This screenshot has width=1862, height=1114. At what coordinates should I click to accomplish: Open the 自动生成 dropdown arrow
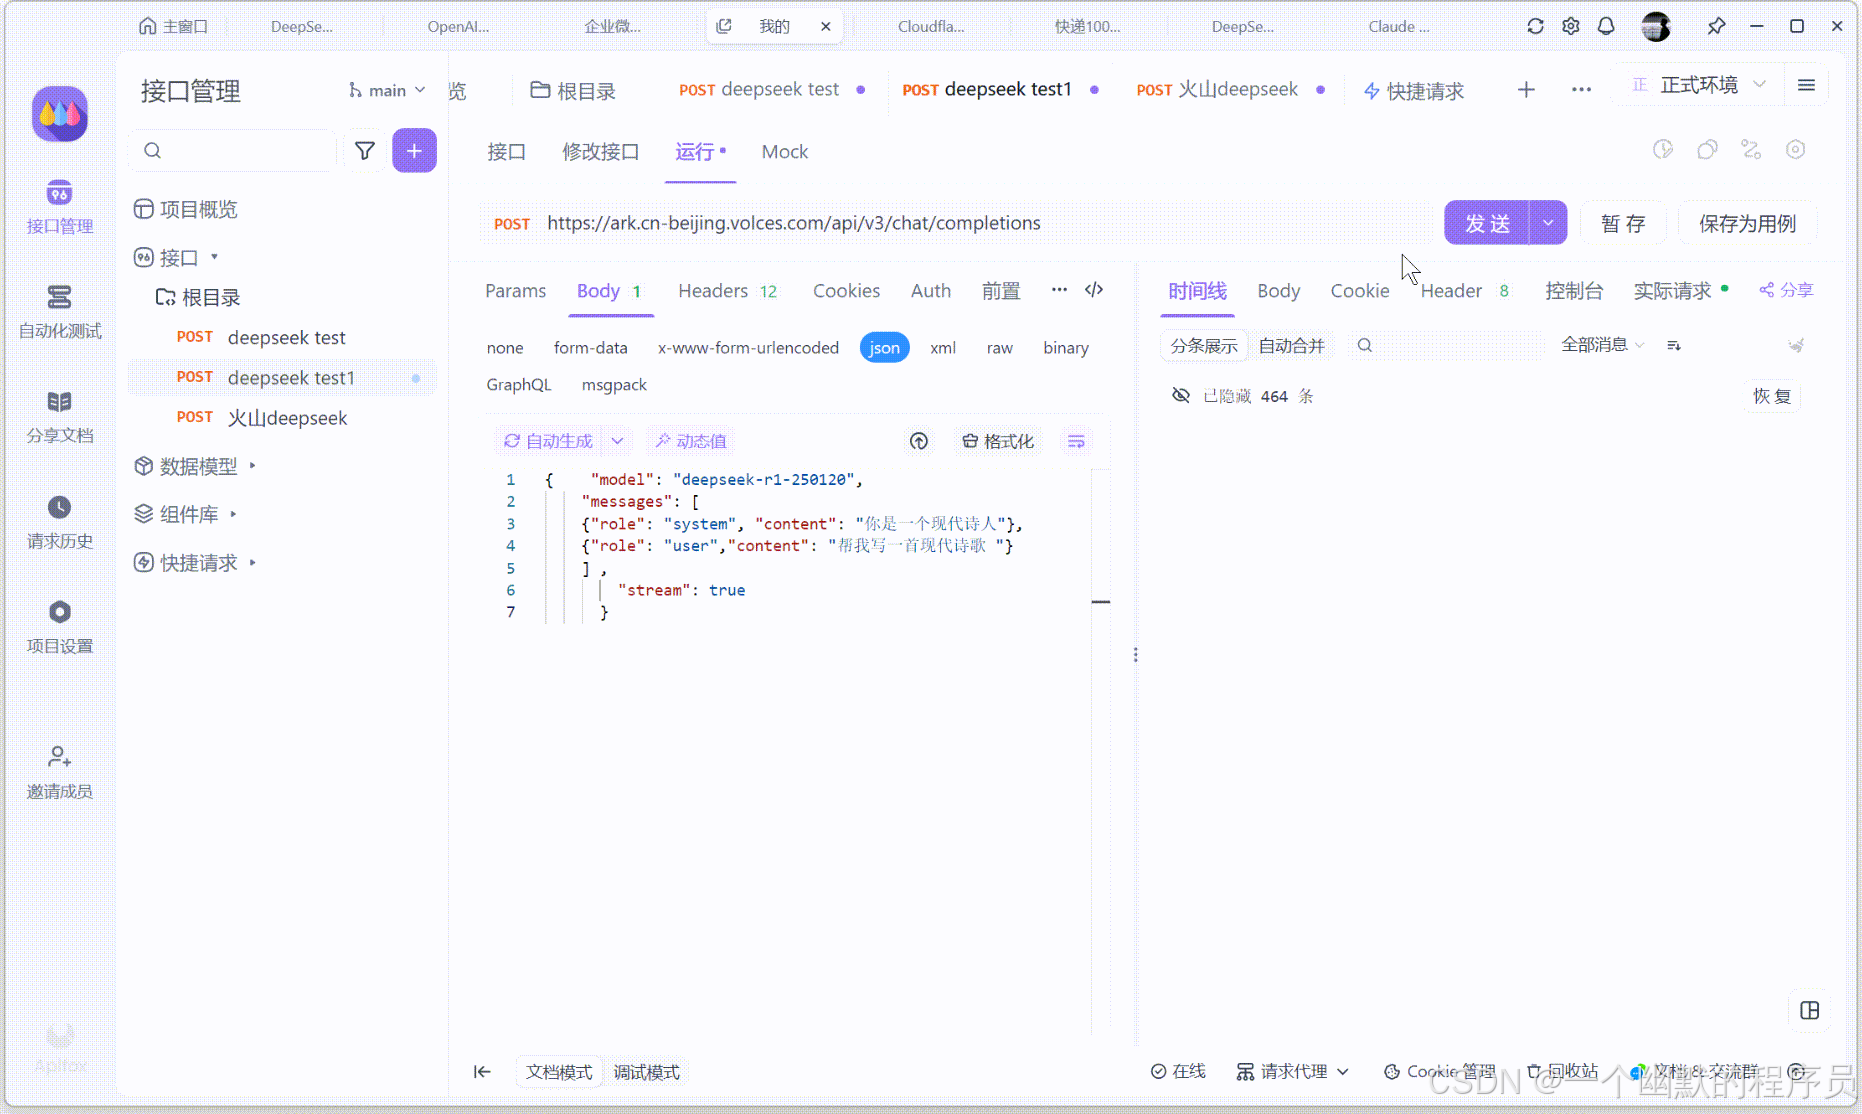617,441
